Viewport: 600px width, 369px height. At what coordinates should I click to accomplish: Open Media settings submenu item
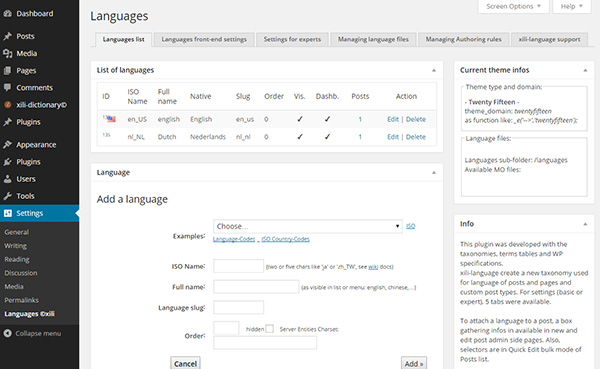pyautogui.click(x=14, y=287)
